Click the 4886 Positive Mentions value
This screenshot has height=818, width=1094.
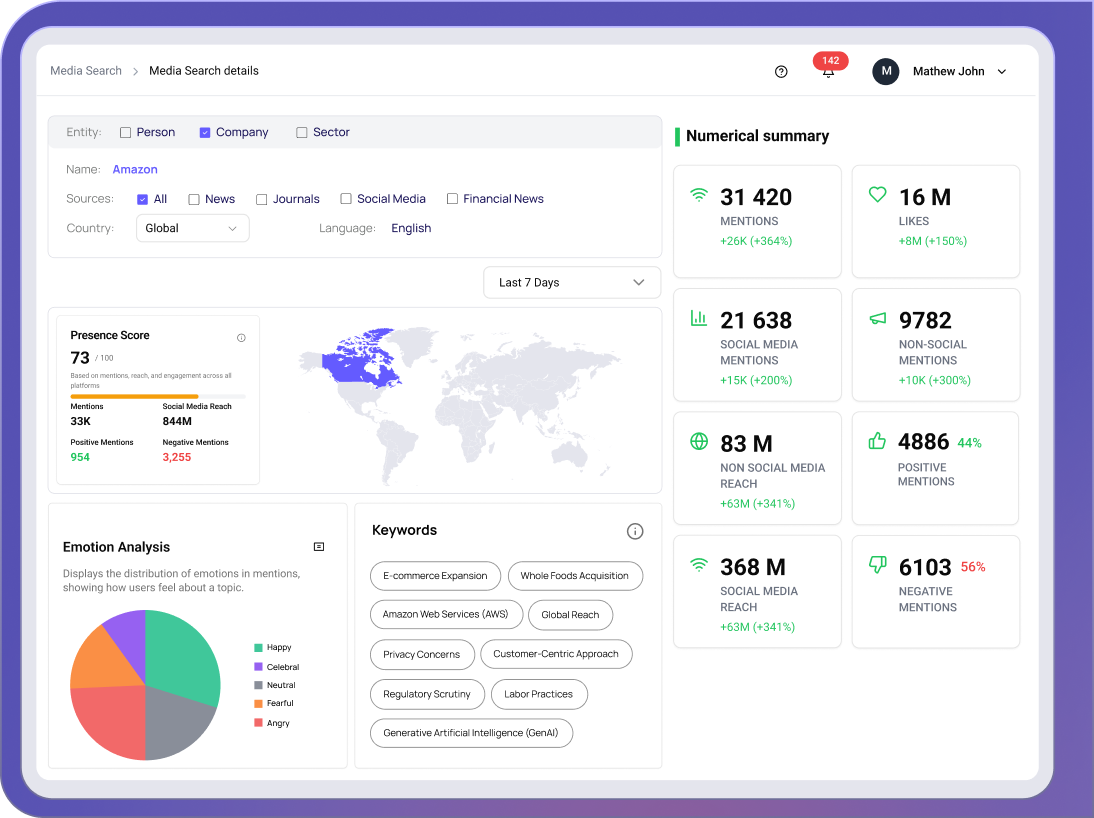[924, 442]
